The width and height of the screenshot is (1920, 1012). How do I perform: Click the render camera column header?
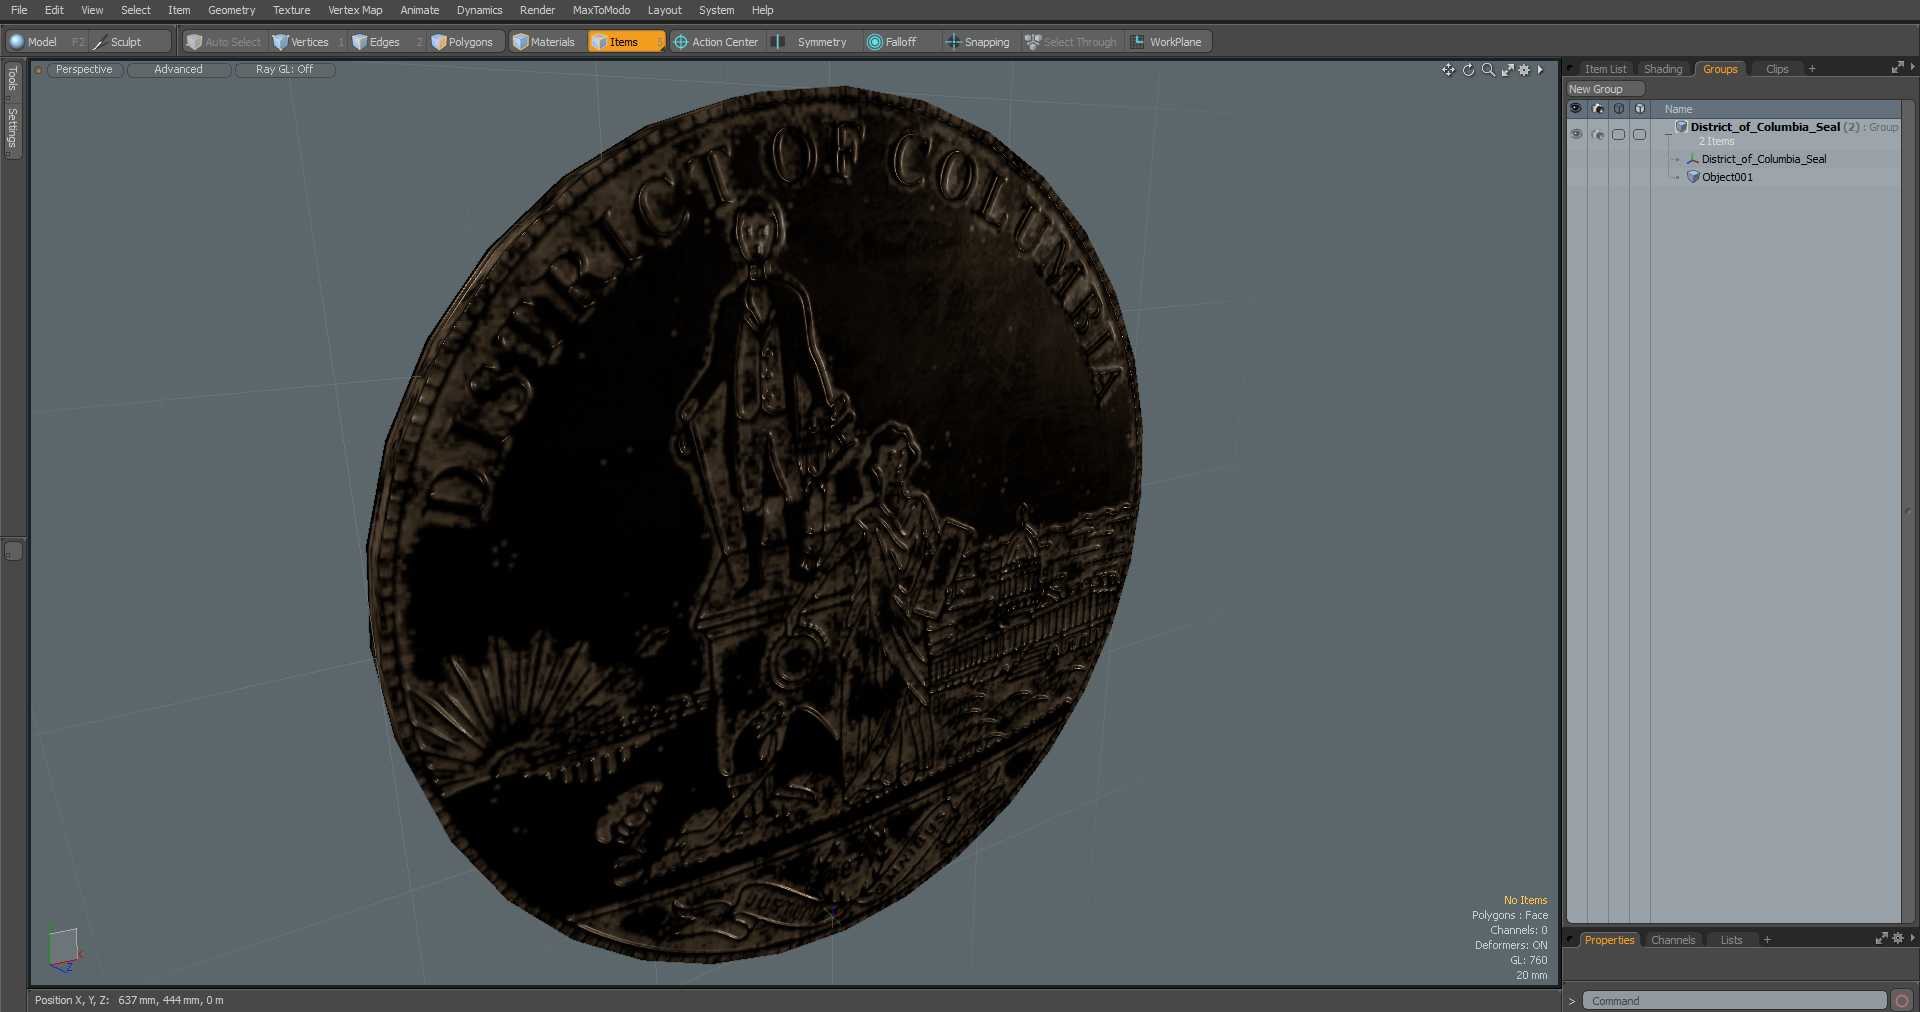click(1598, 108)
